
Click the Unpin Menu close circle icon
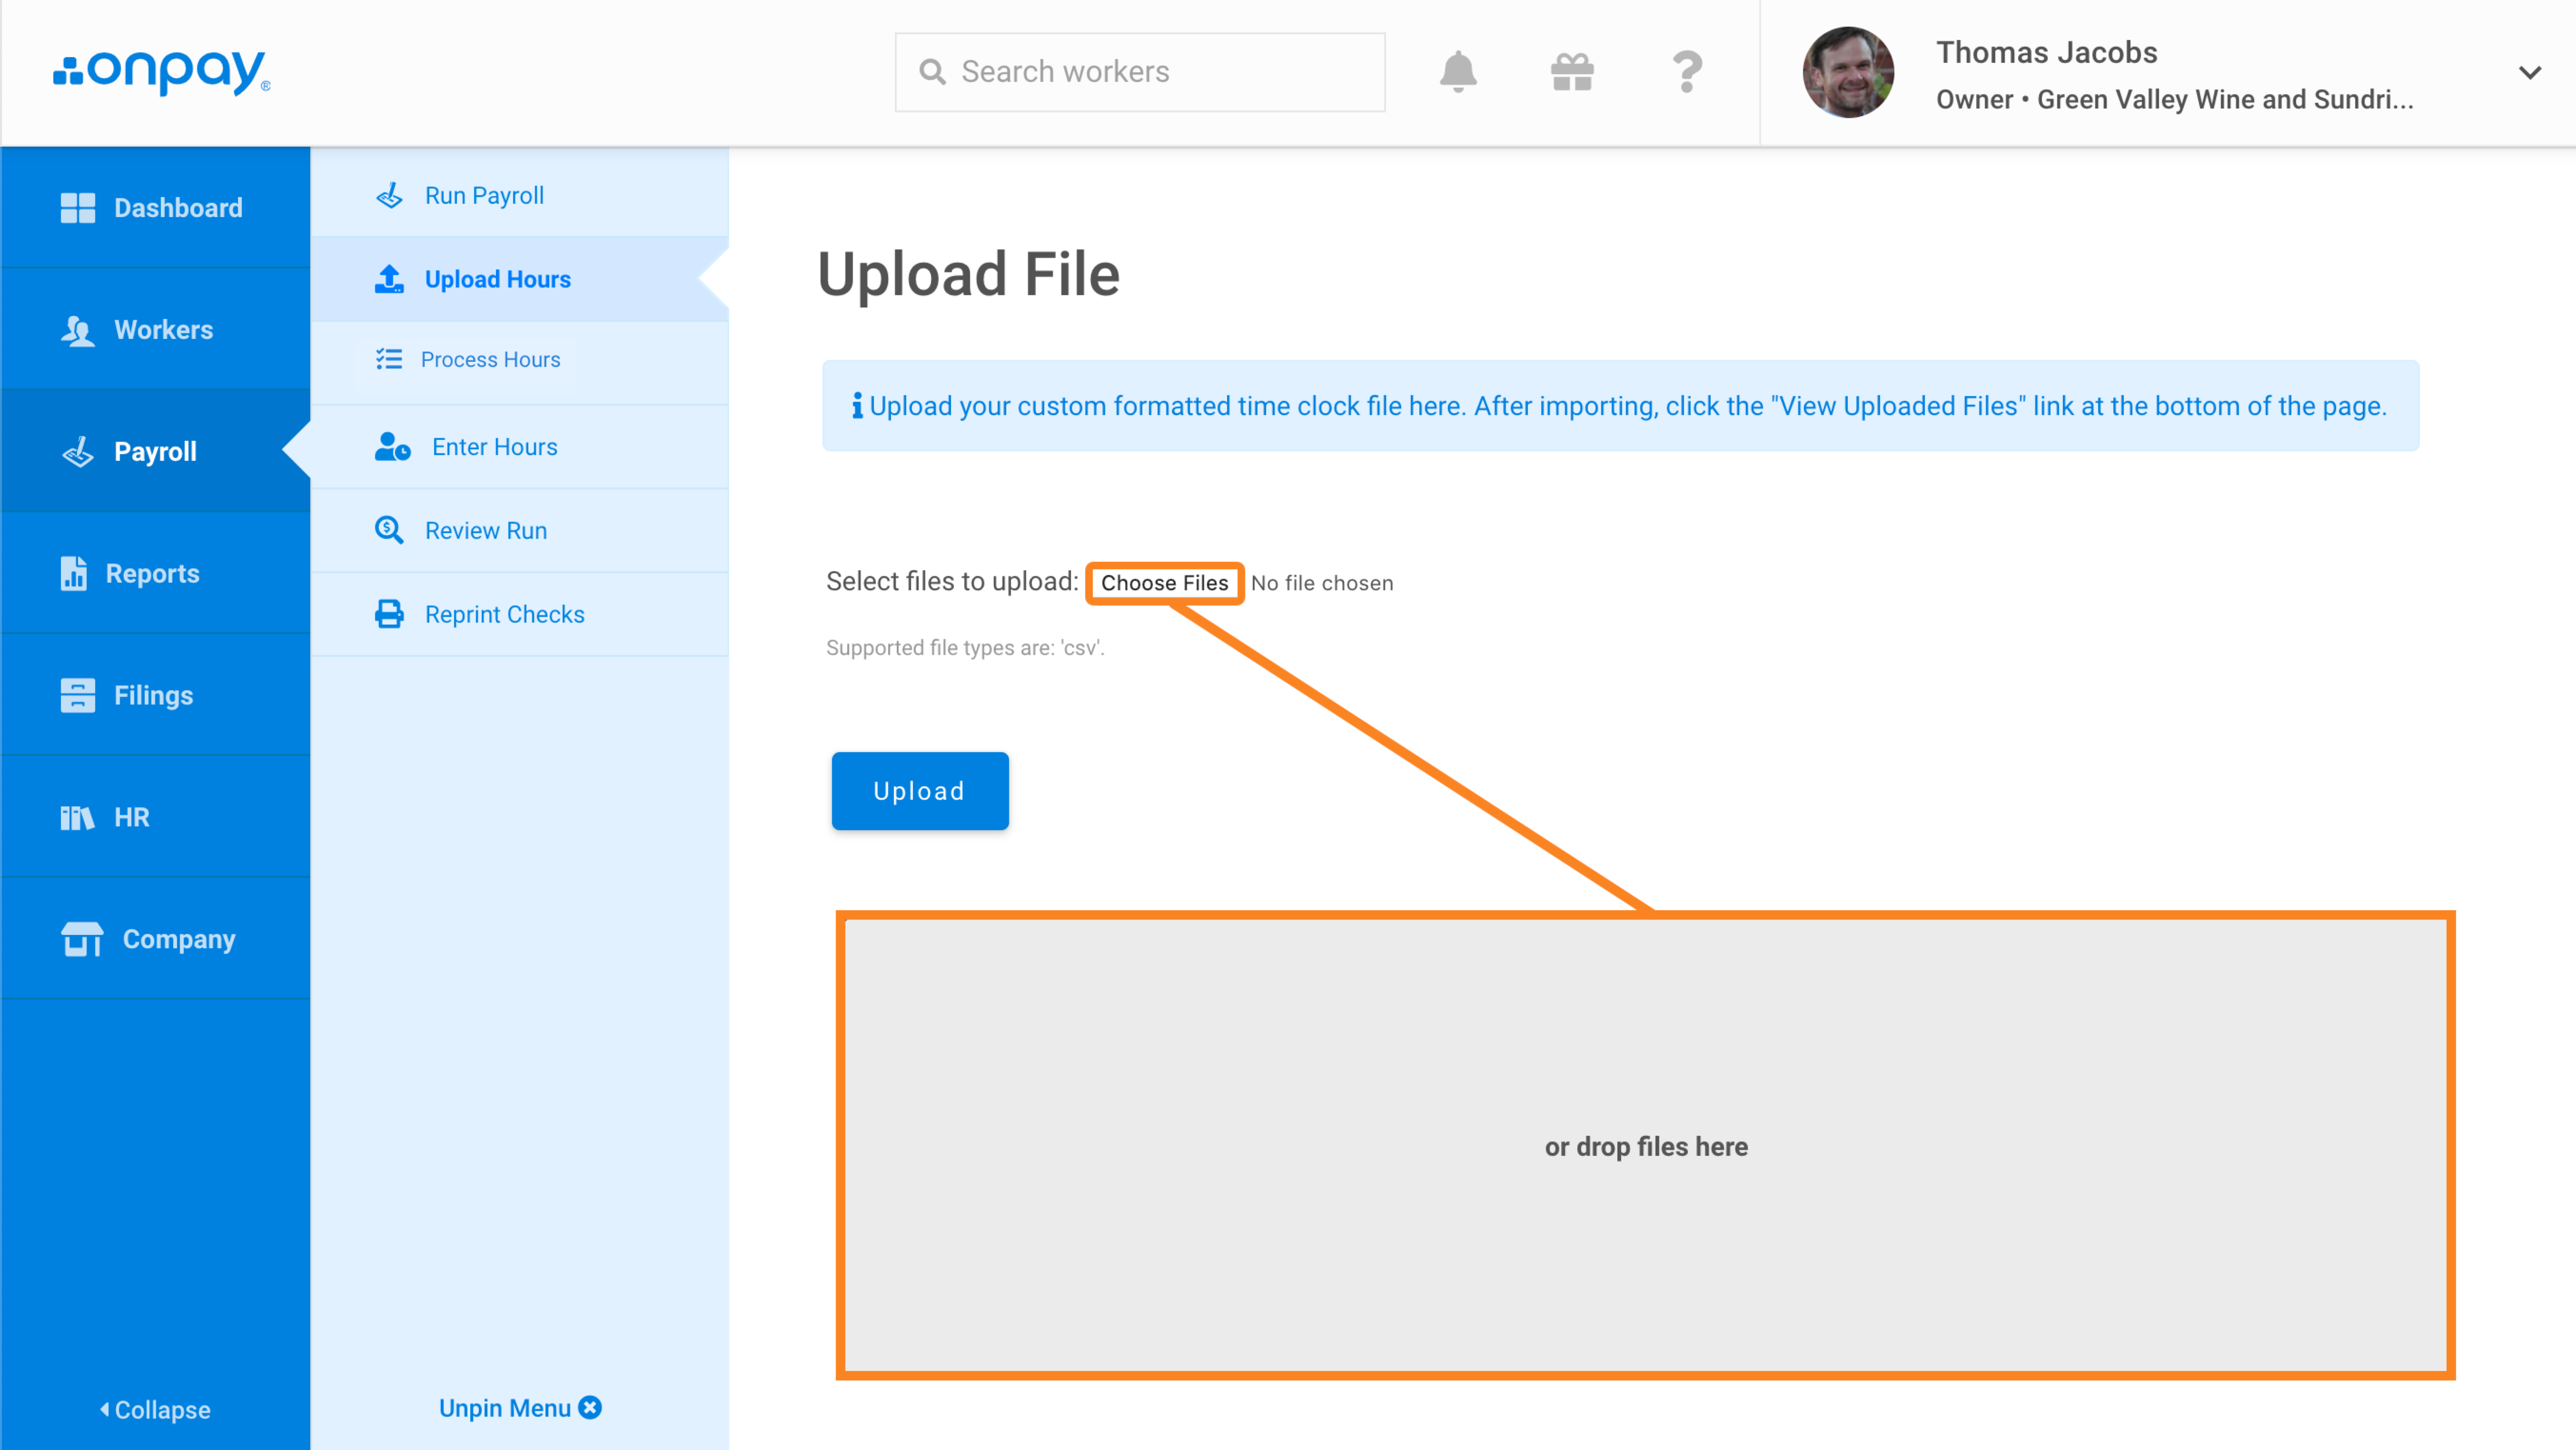click(590, 1407)
